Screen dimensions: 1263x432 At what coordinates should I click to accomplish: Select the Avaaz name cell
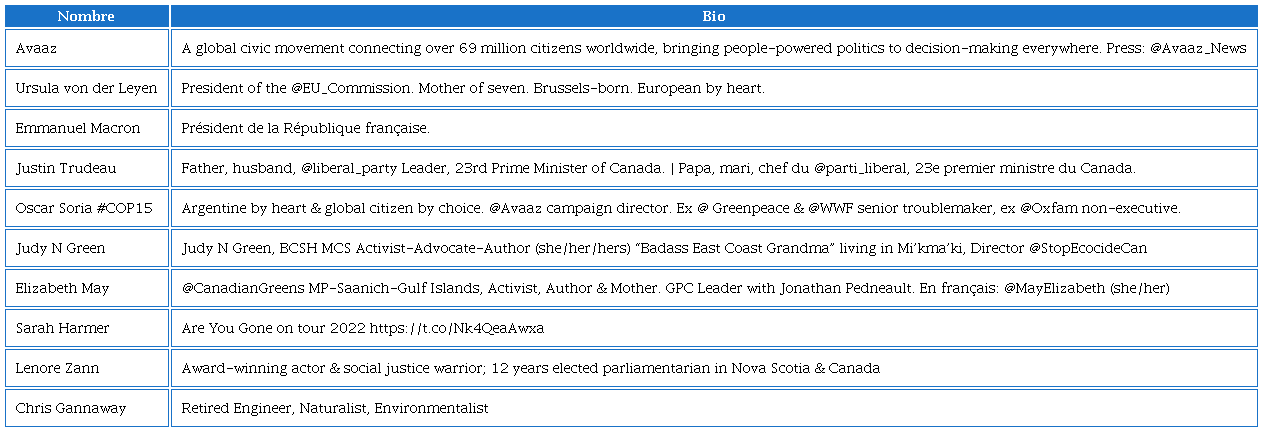[x=86, y=48]
